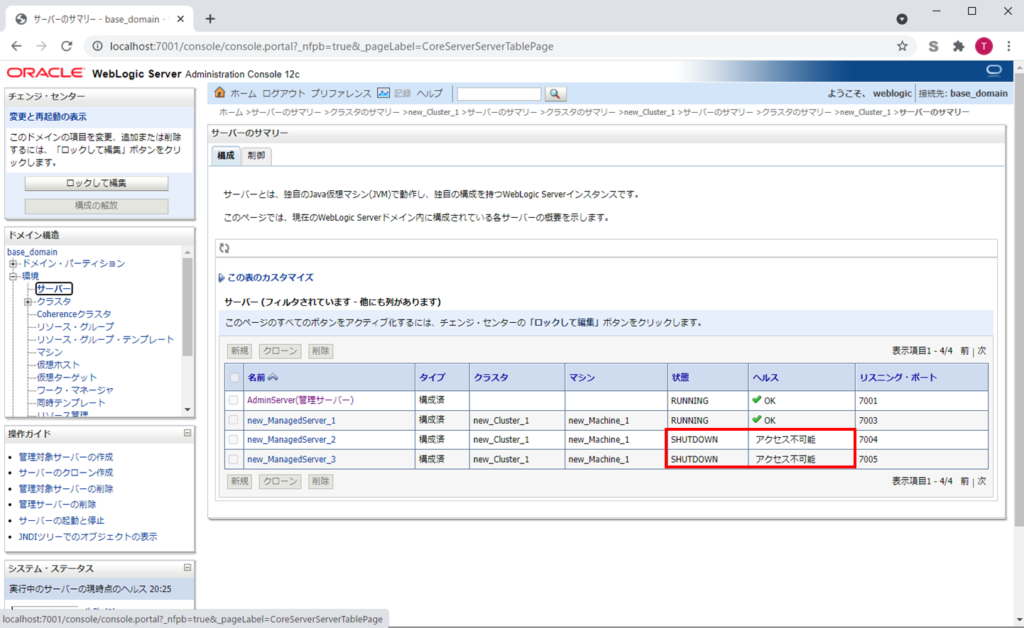This screenshot has width=1024, height=628.
Task: Click the console search text field
Action: (x=499, y=93)
